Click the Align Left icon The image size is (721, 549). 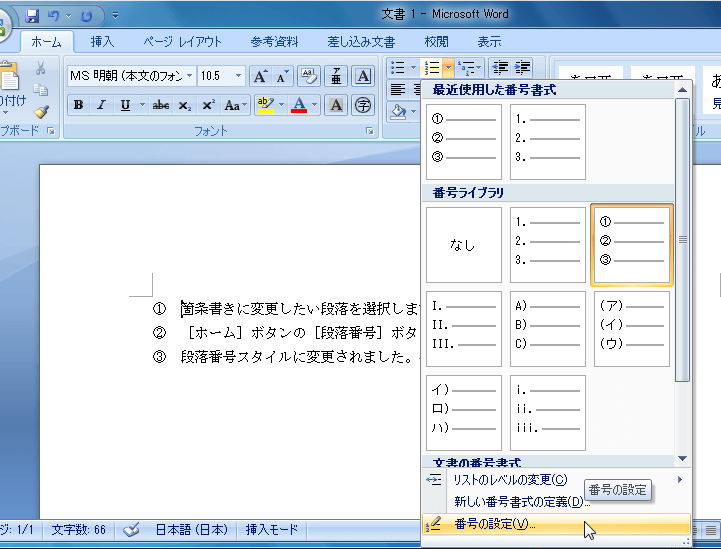pyautogui.click(x=398, y=90)
